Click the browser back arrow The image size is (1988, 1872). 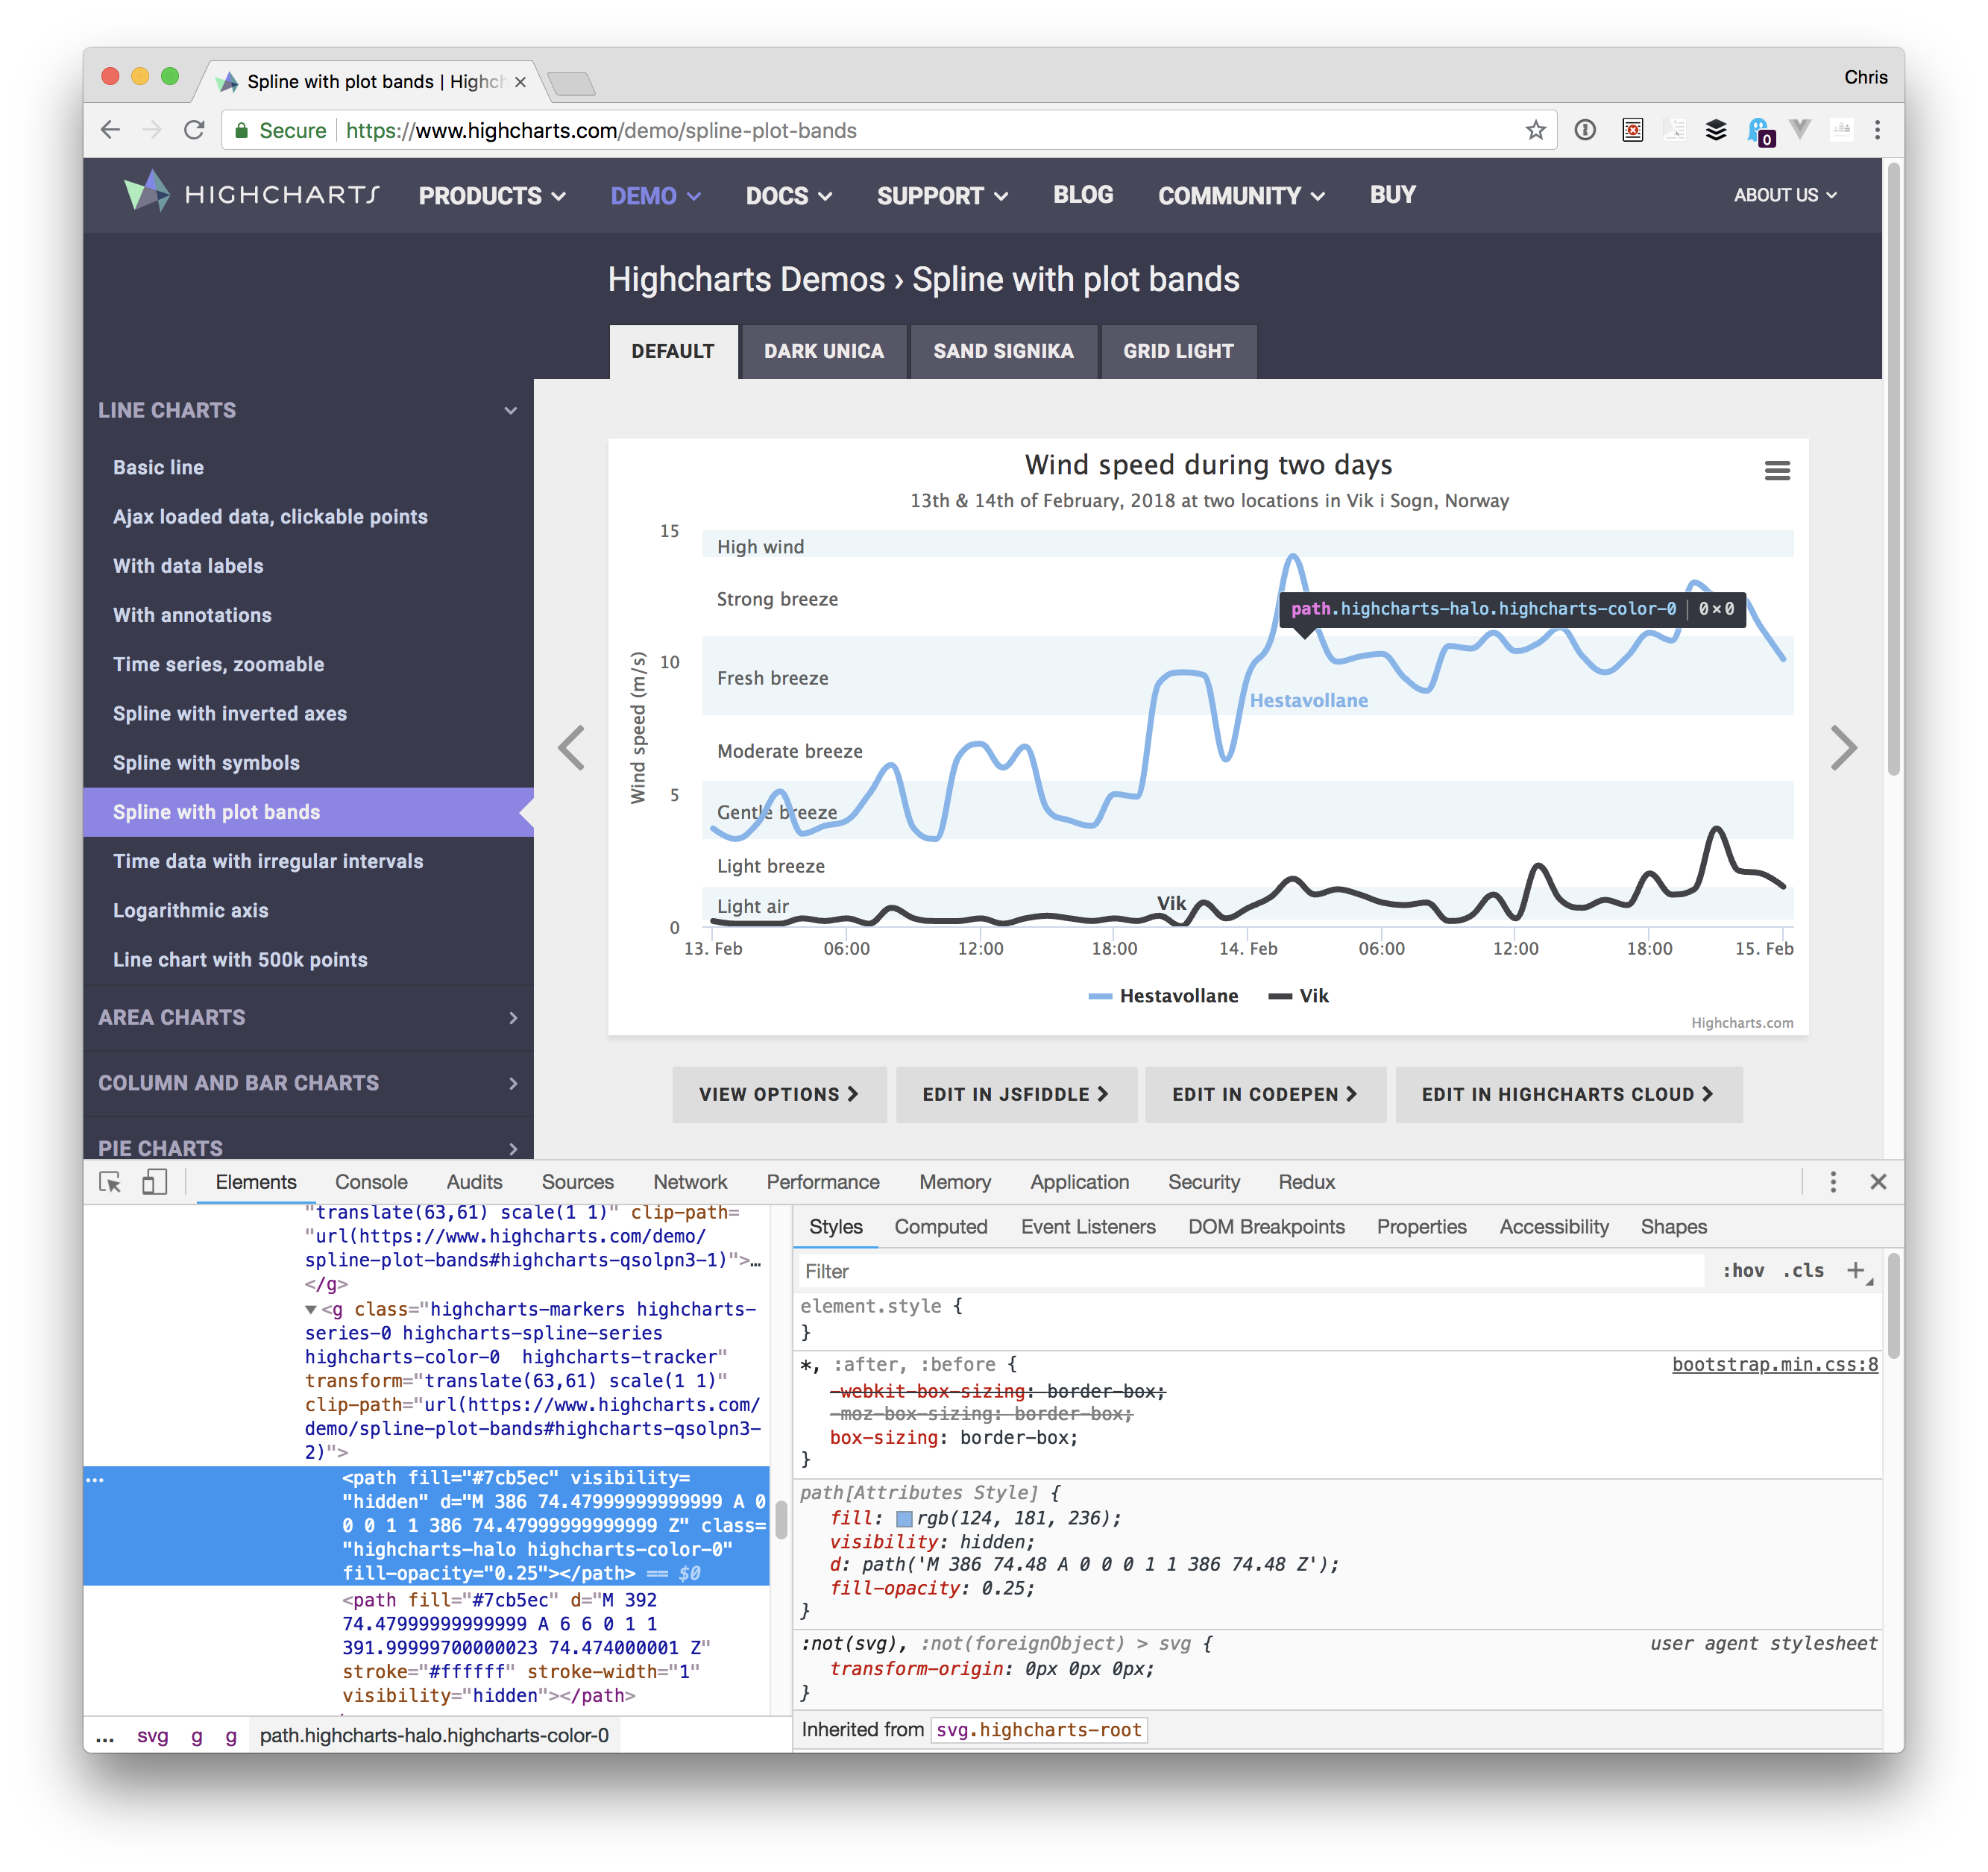pos(111,130)
